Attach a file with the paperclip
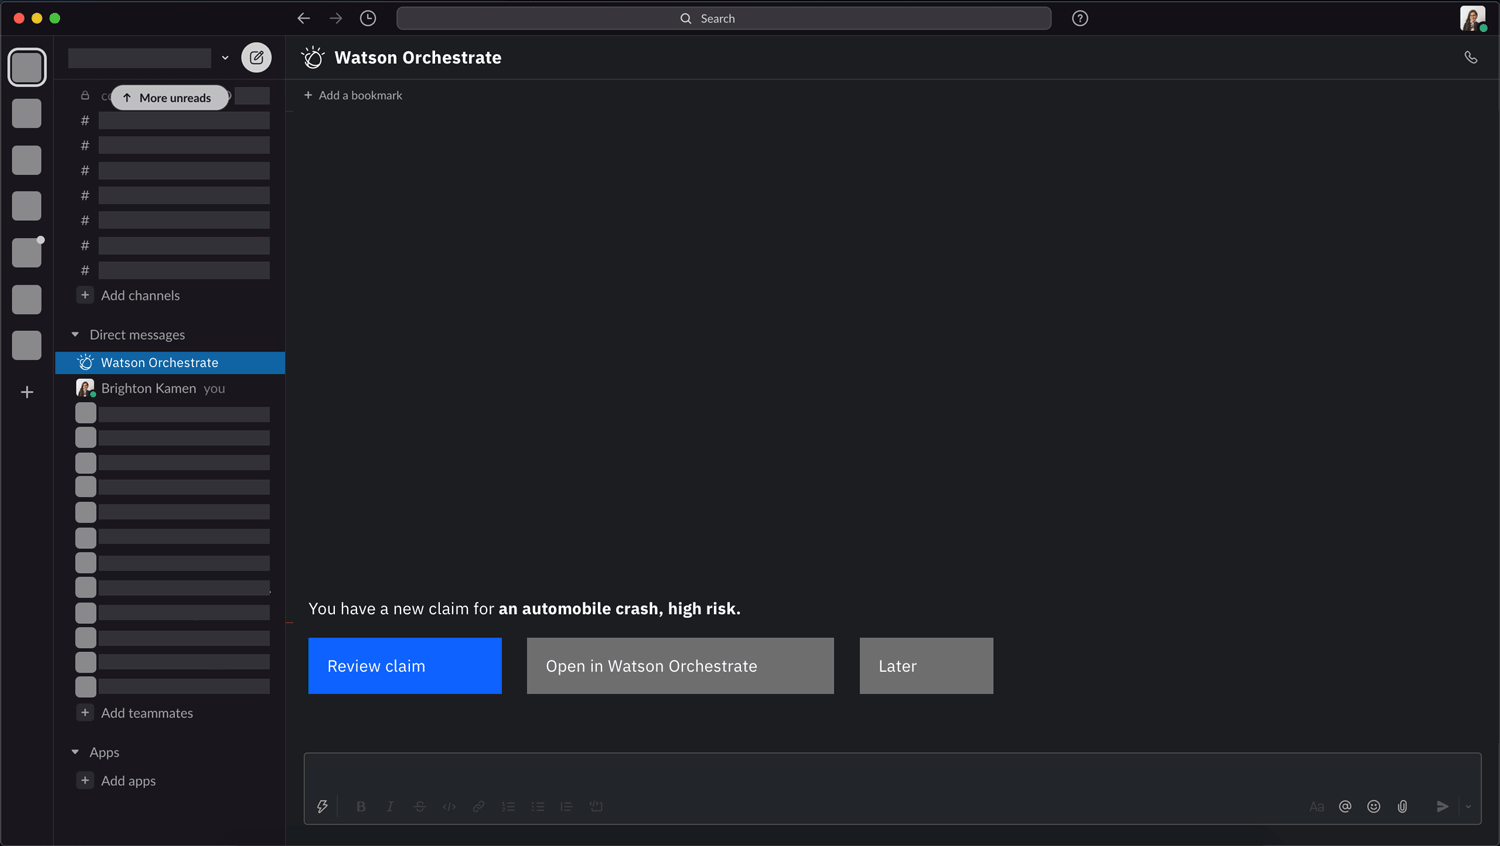Image resolution: width=1500 pixels, height=846 pixels. 1403,806
